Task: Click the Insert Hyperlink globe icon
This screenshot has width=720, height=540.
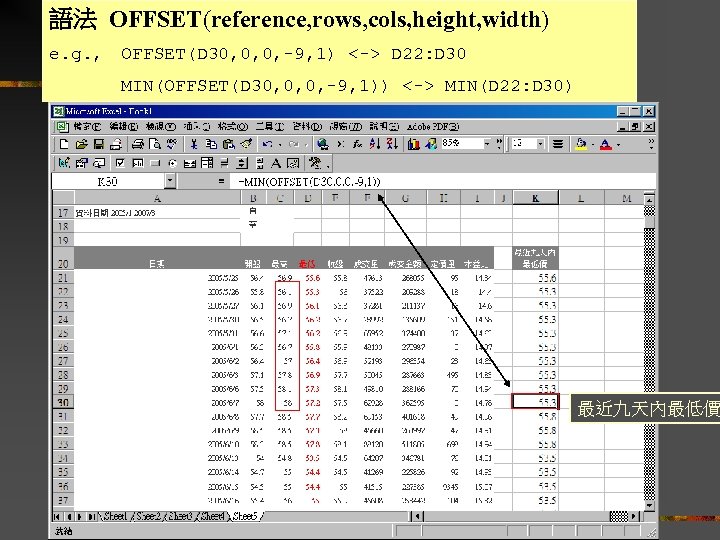Action: click(x=323, y=144)
